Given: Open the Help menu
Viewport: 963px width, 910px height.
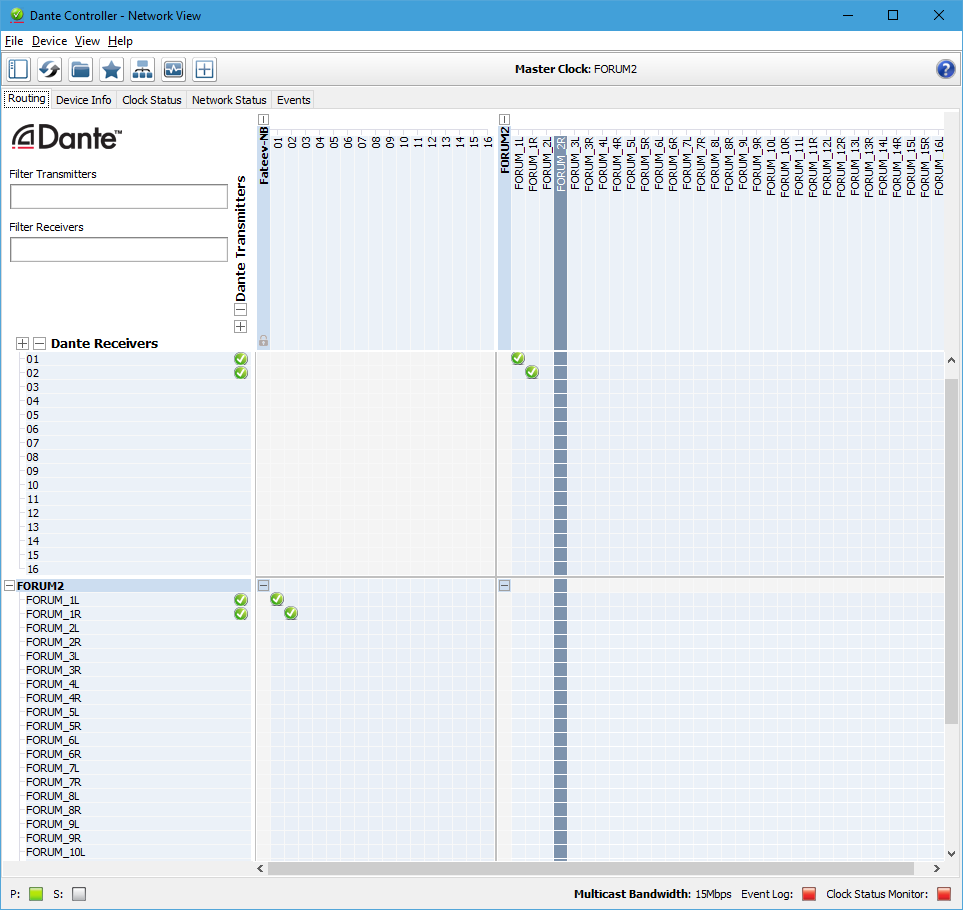Looking at the screenshot, I should click(120, 41).
